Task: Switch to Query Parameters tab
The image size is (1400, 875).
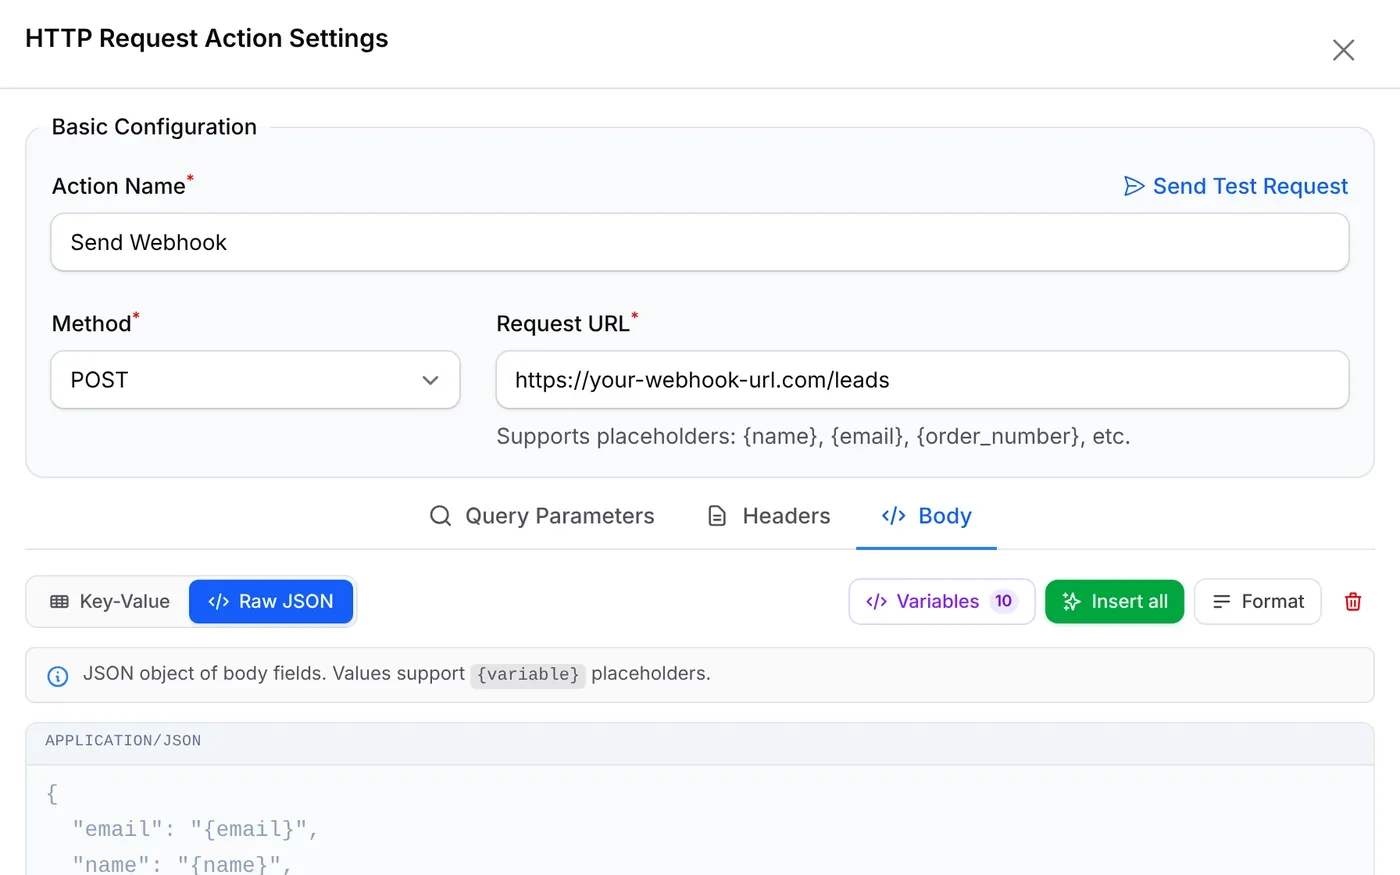Action: pyautogui.click(x=542, y=516)
